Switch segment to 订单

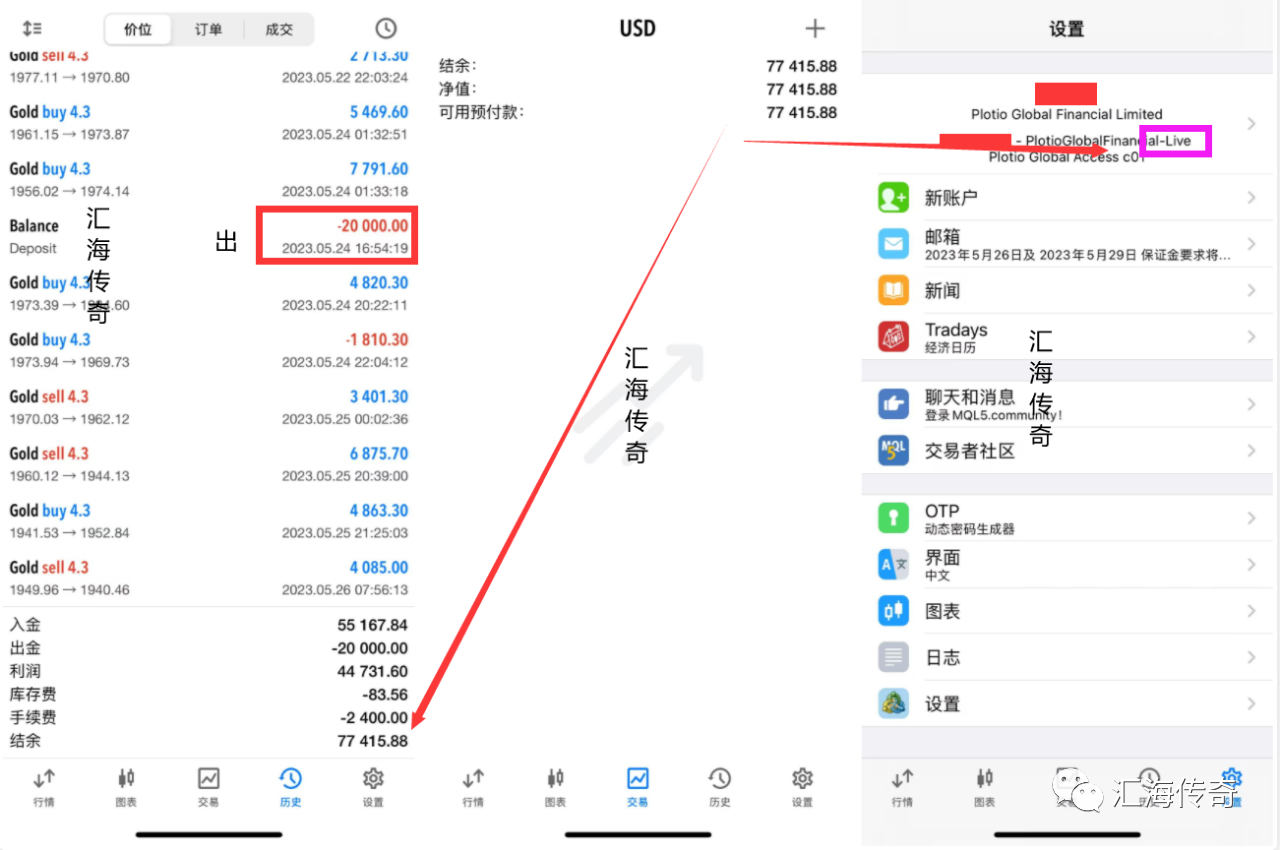(208, 29)
